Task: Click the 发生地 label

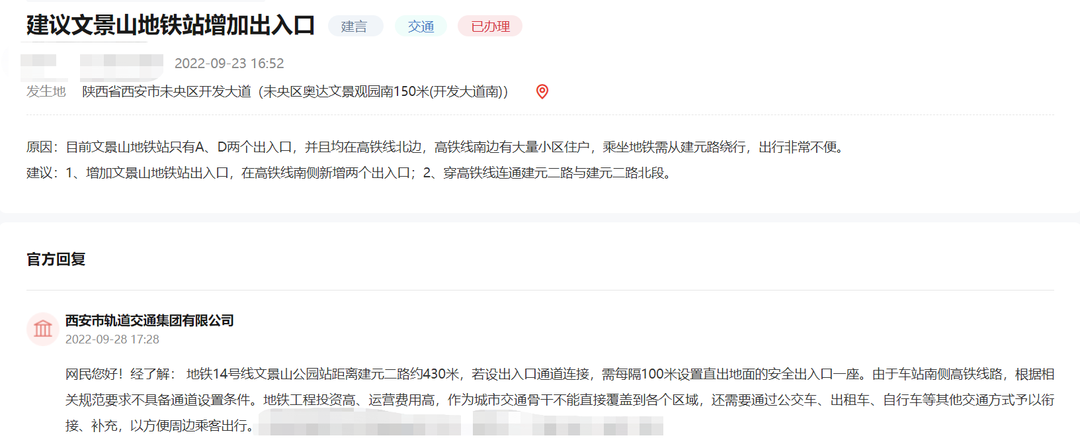Action: [x=46, y=92]
